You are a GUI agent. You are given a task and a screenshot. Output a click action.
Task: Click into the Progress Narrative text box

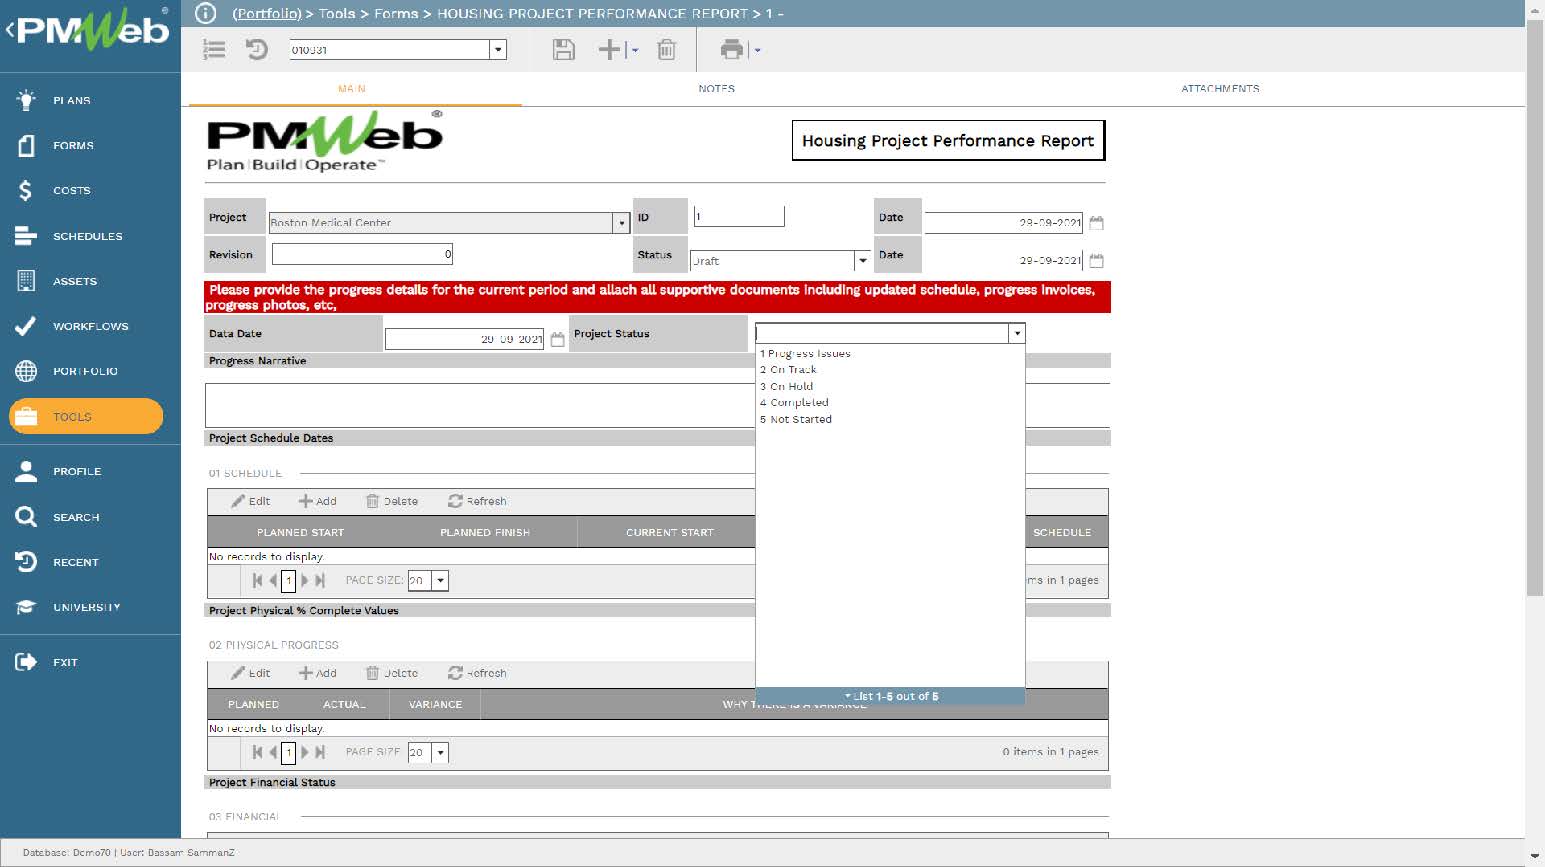pos(480,405)
